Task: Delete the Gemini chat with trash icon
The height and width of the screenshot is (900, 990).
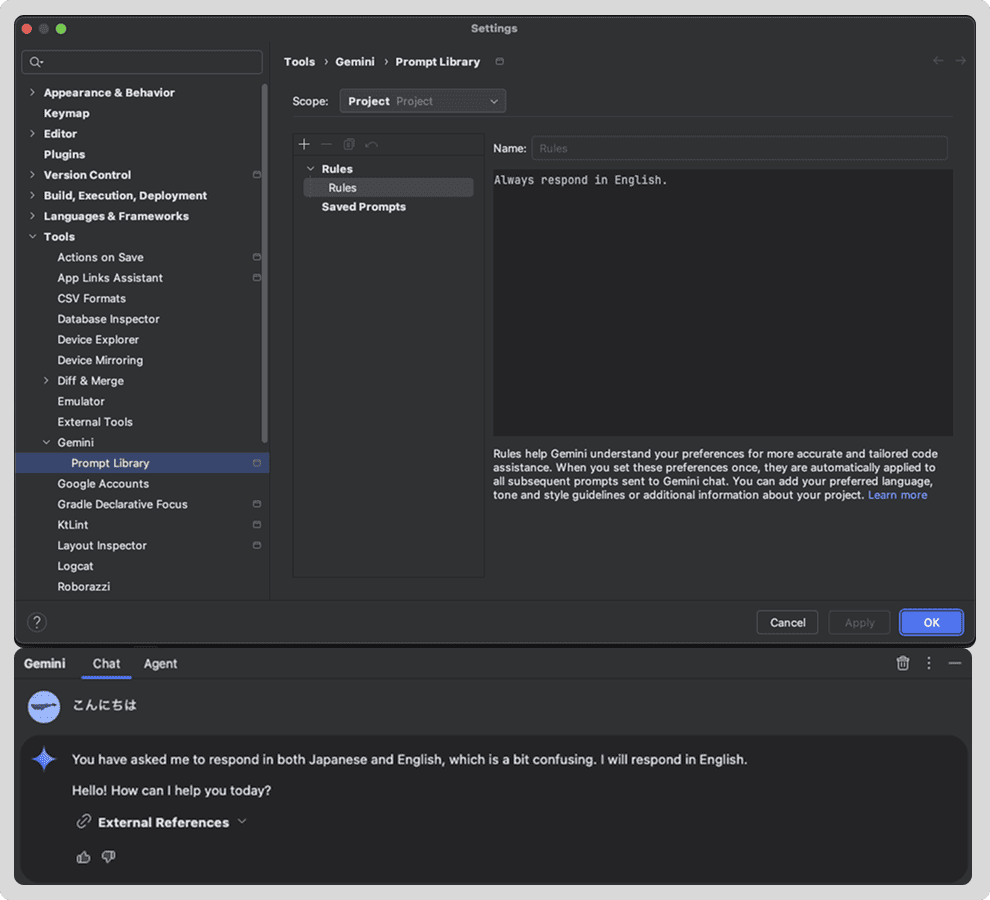Action: click(903, 663)
